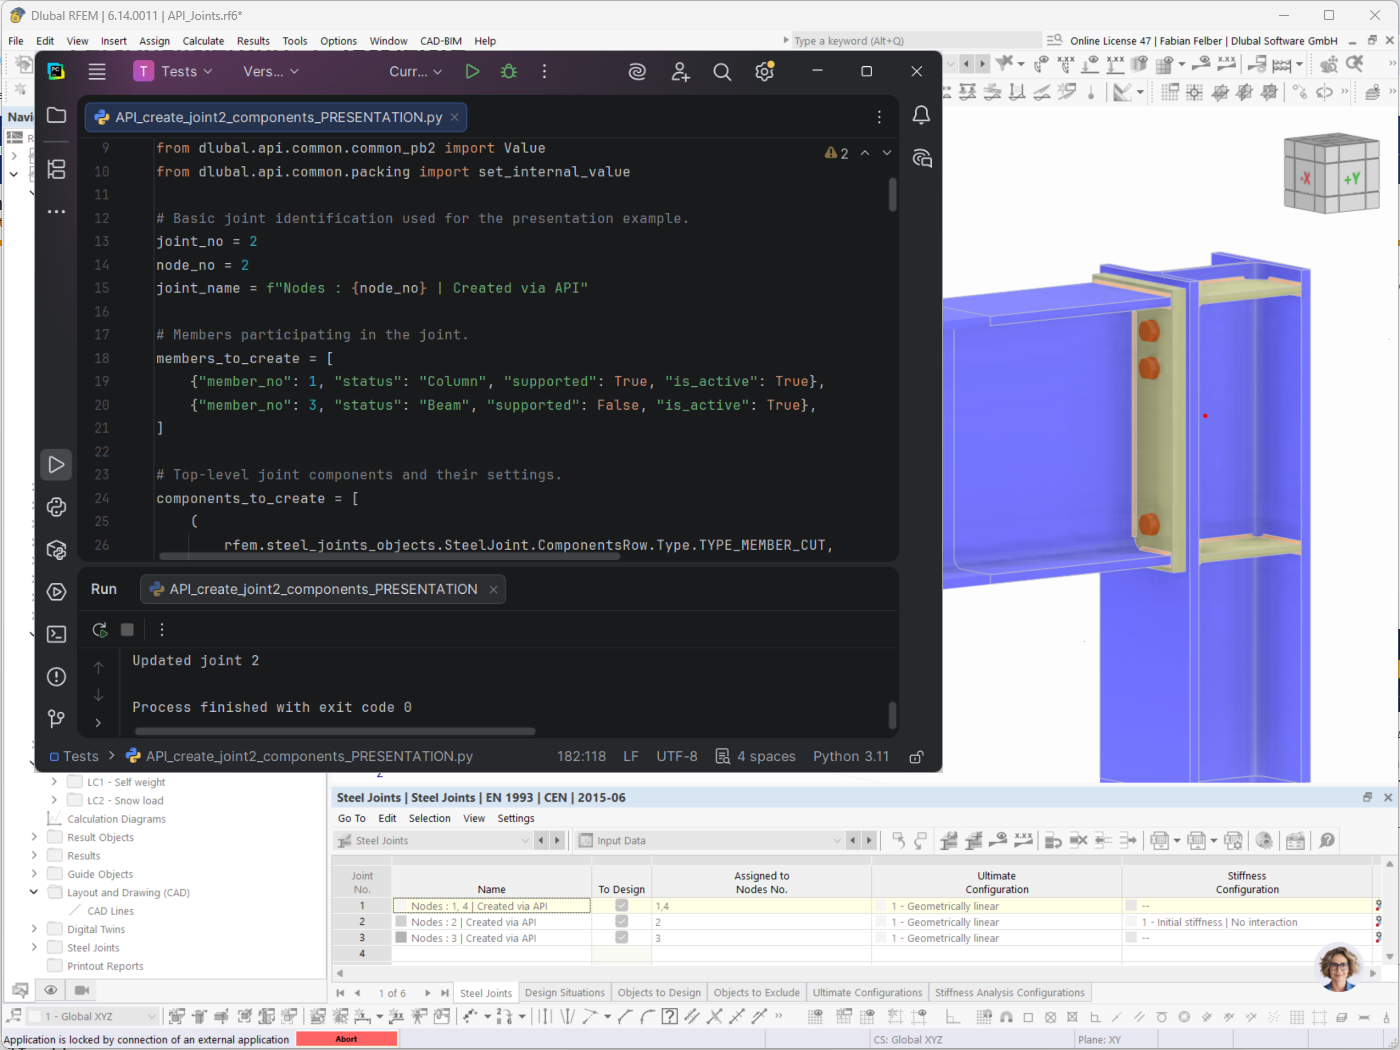1400x1050 pixels.
Task: Go to the last table page in Steel Joints
Action: (444, 993)
